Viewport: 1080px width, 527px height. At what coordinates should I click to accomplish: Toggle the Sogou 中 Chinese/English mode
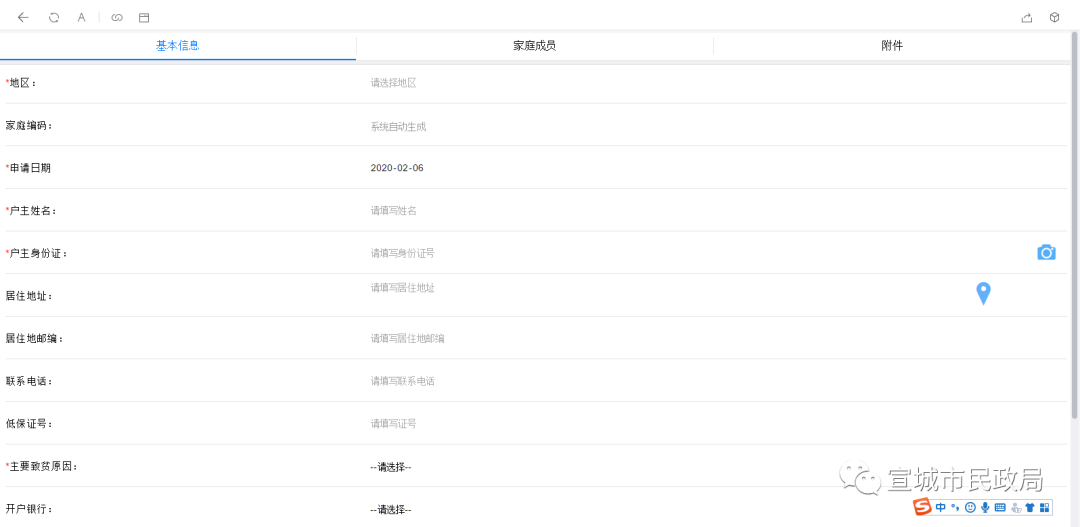pos(941,508)
